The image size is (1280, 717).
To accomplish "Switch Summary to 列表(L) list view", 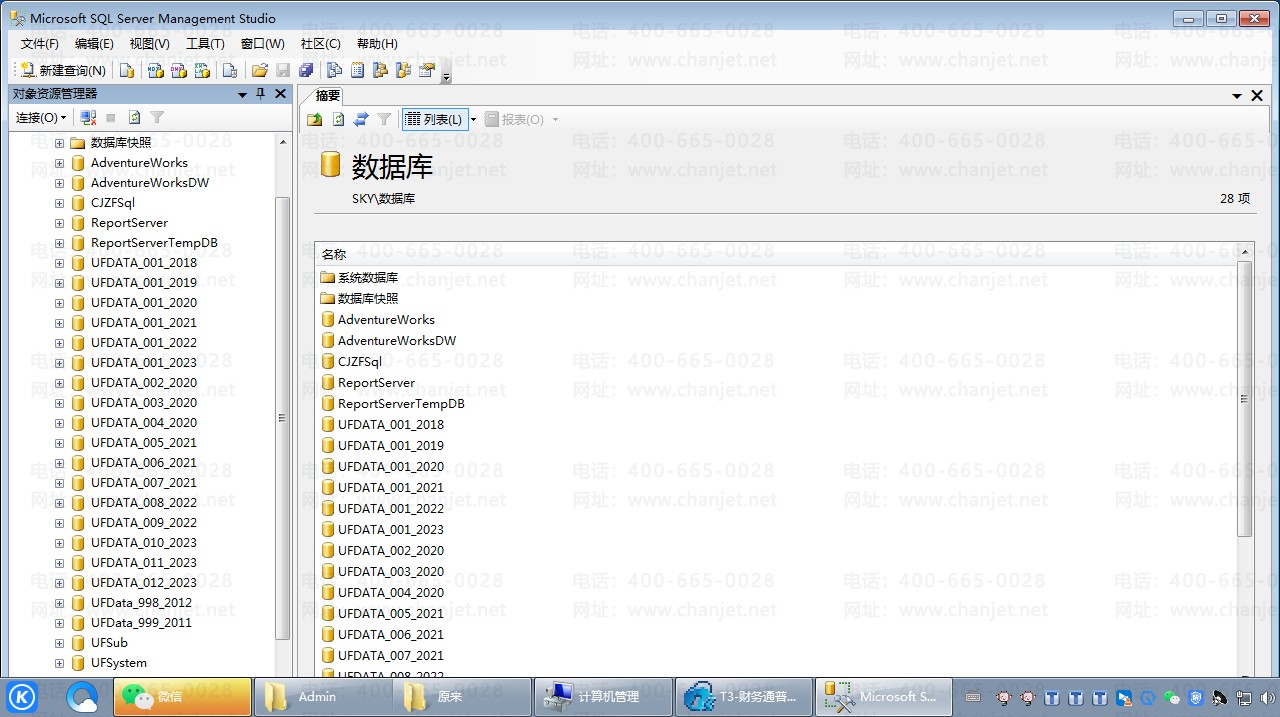I will 435,119.
